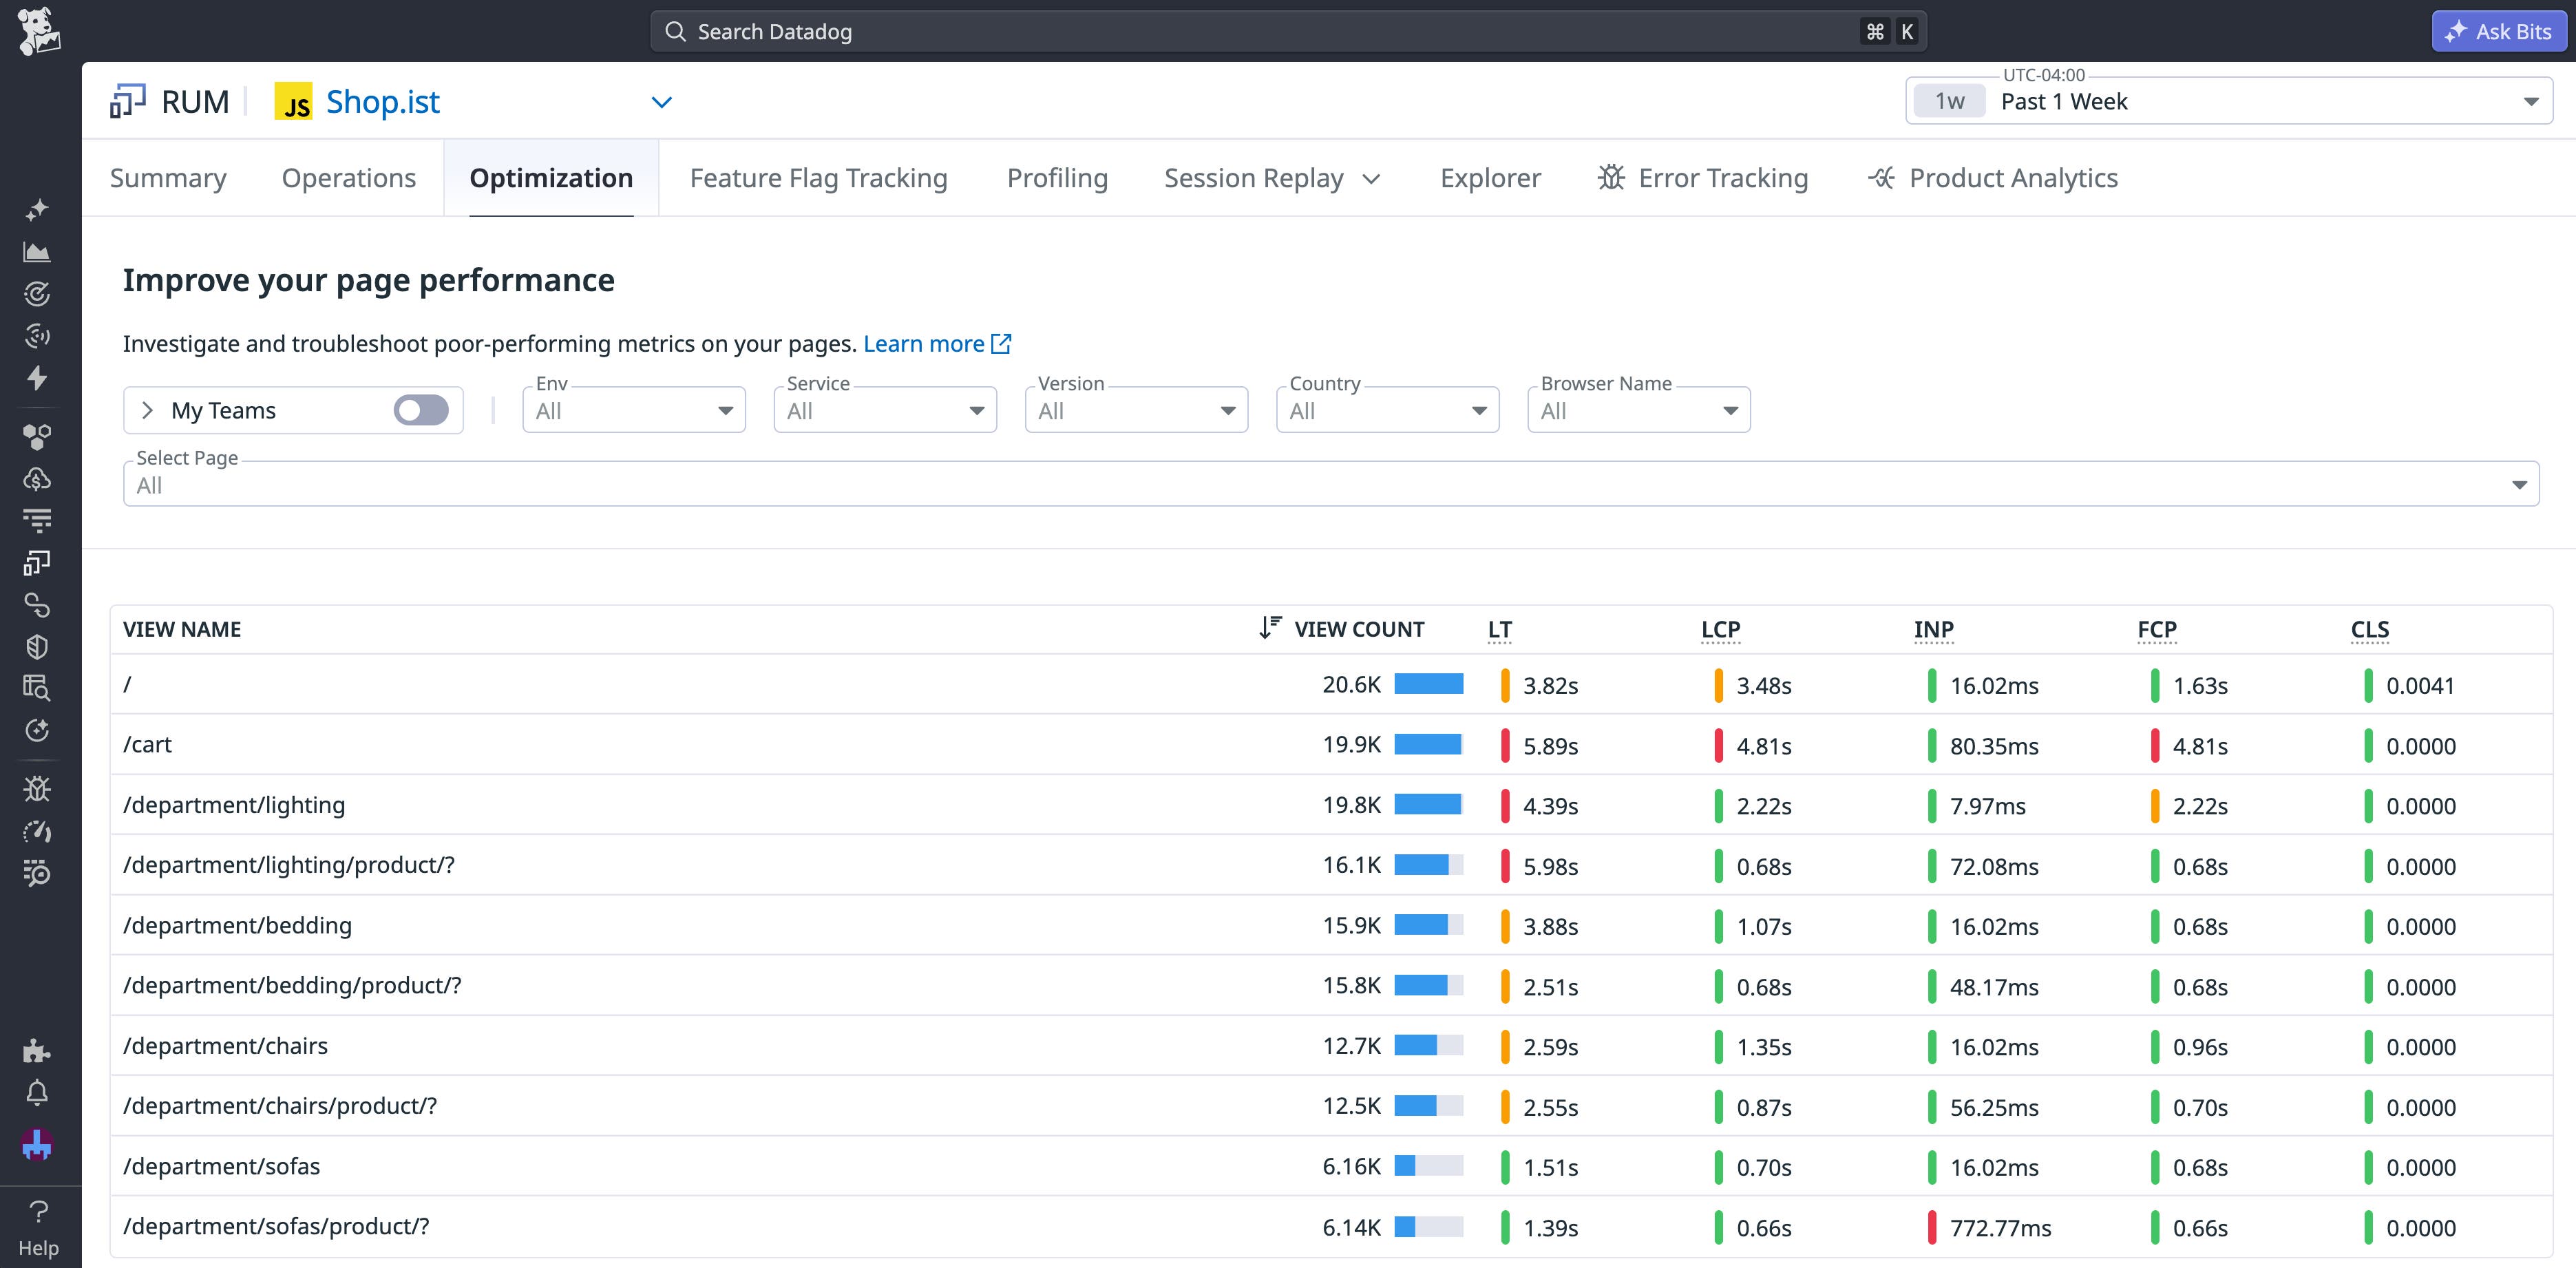Toggle the My Teams filter switch

[421, 410]
